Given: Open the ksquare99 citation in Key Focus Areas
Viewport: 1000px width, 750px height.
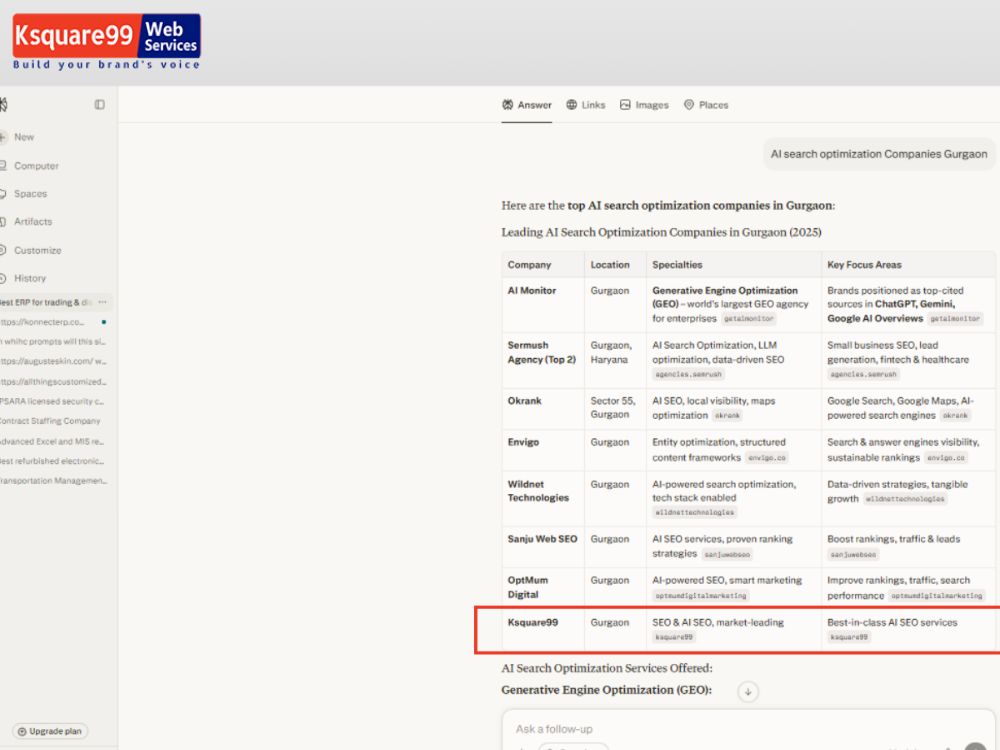Looking at the screenshot, I should 849,637.
